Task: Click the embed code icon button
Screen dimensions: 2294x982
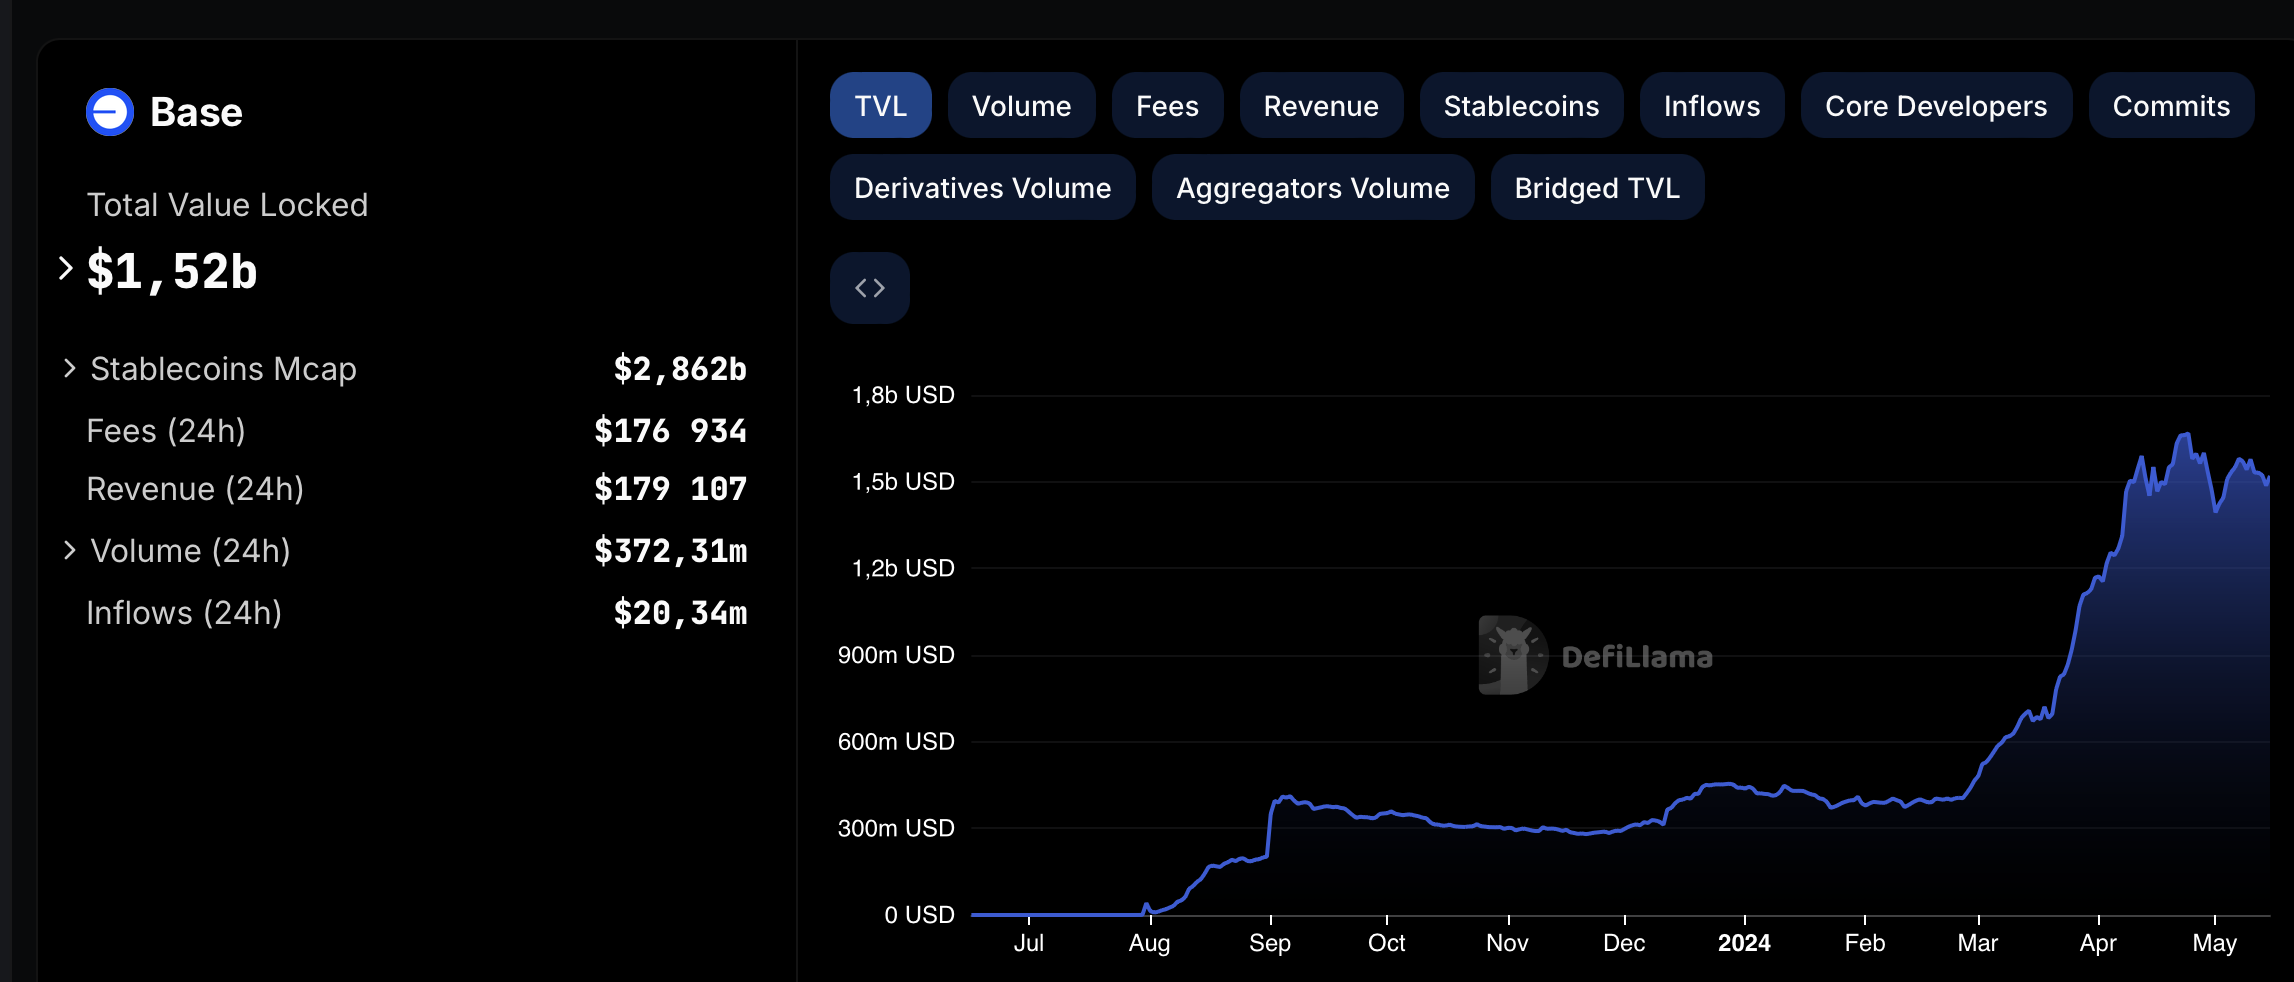Action: pos(869,288)
